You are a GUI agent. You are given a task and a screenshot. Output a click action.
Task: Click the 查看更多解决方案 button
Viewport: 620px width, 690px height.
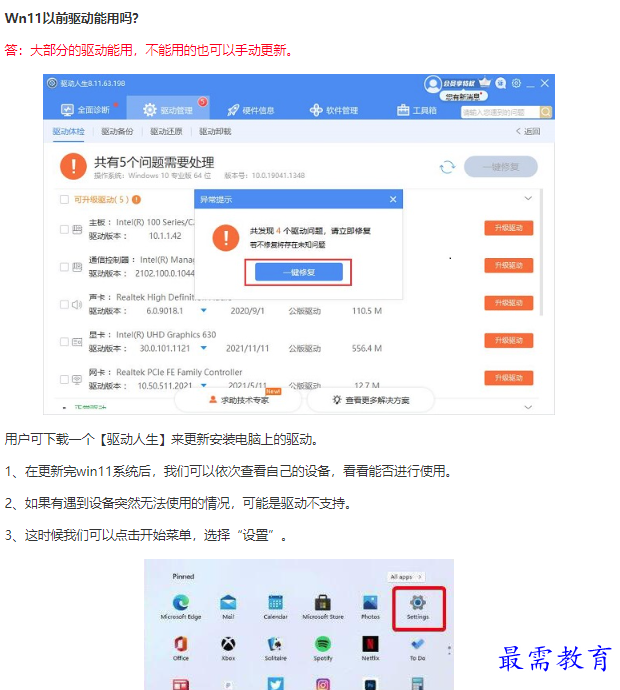[x=371, y=400]
